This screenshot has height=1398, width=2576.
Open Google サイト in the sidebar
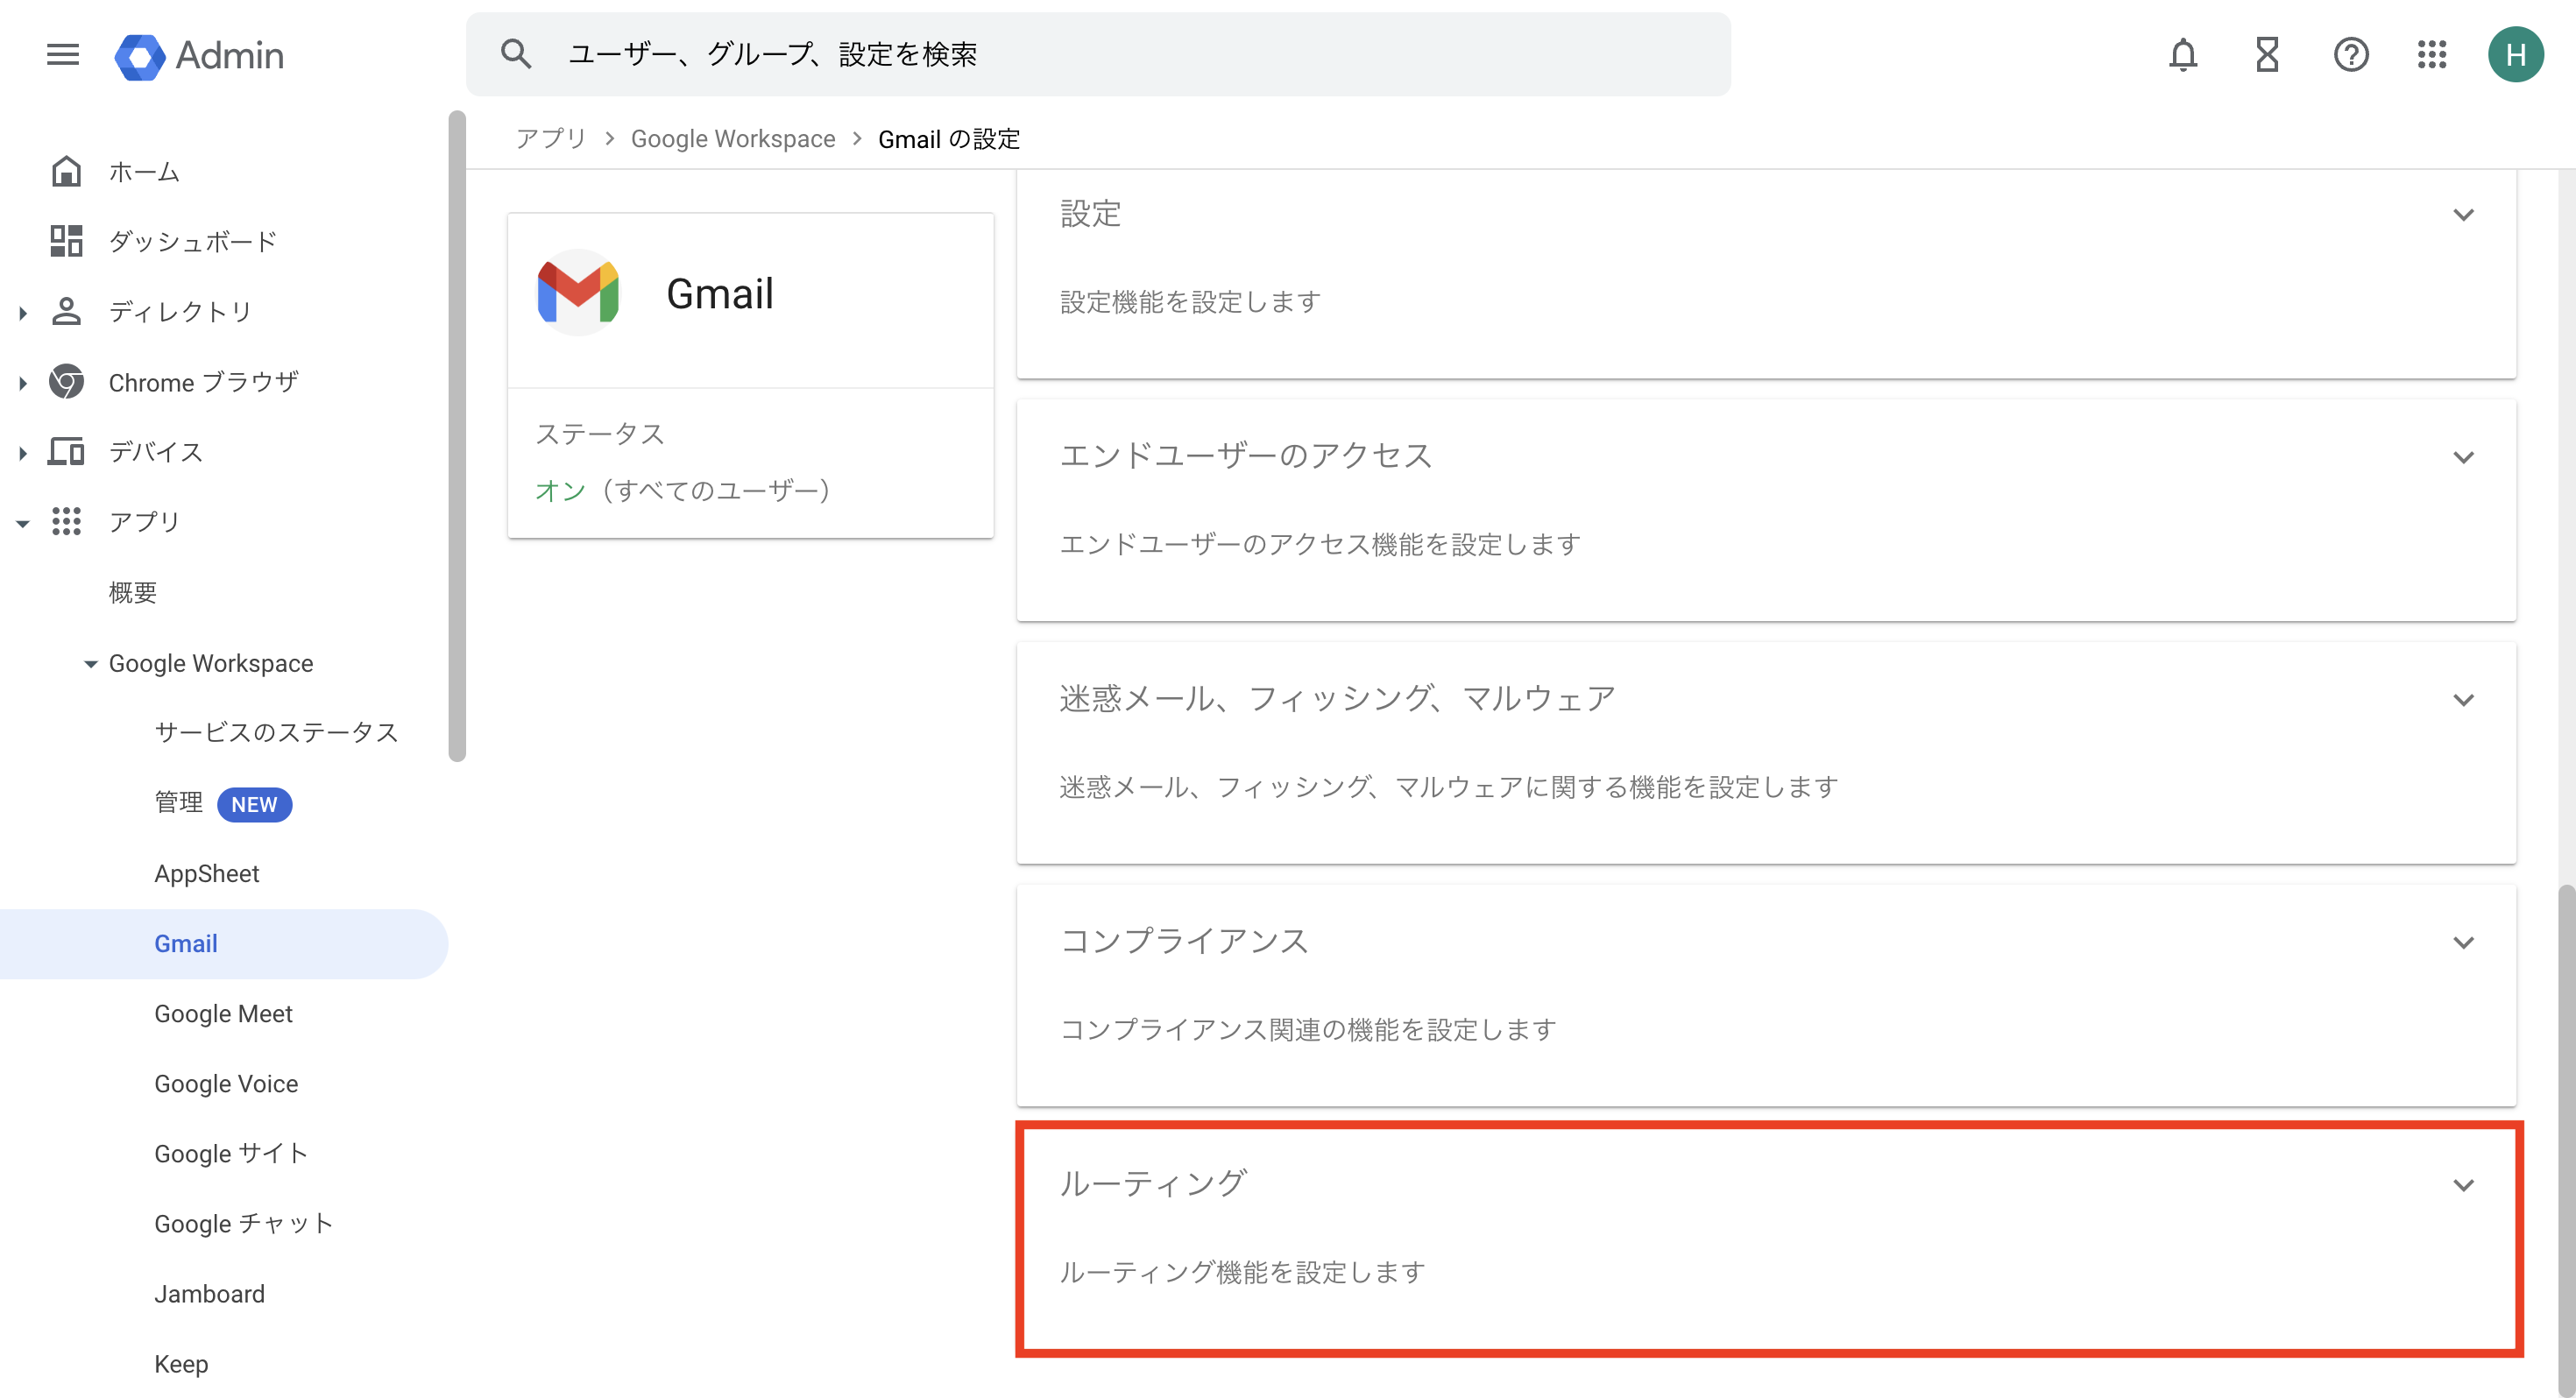[231, 1153]
